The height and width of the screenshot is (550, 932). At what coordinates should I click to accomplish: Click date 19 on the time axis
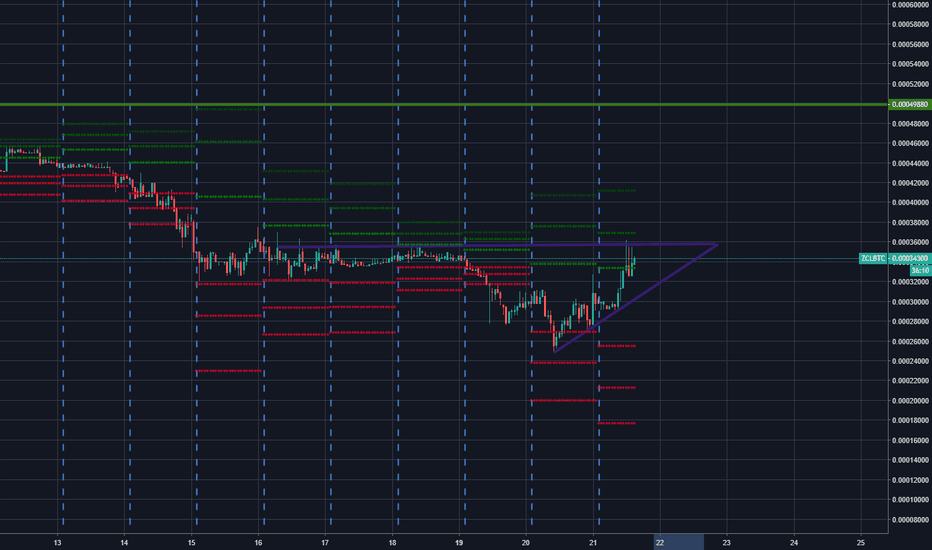tap(459, 542)
